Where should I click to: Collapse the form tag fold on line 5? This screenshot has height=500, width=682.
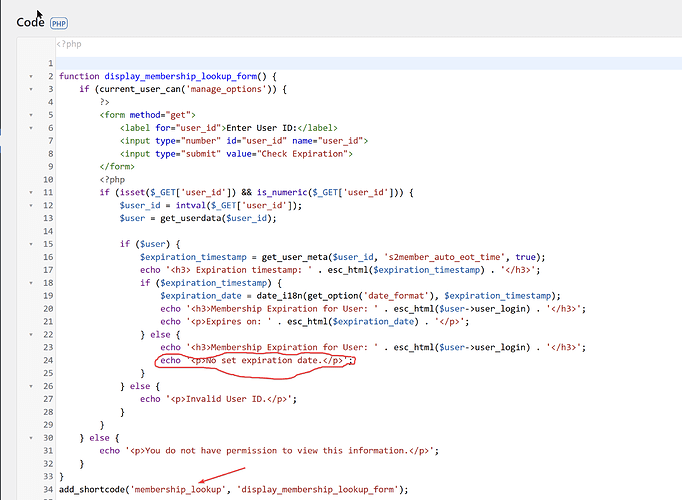(x=31, y=115)
